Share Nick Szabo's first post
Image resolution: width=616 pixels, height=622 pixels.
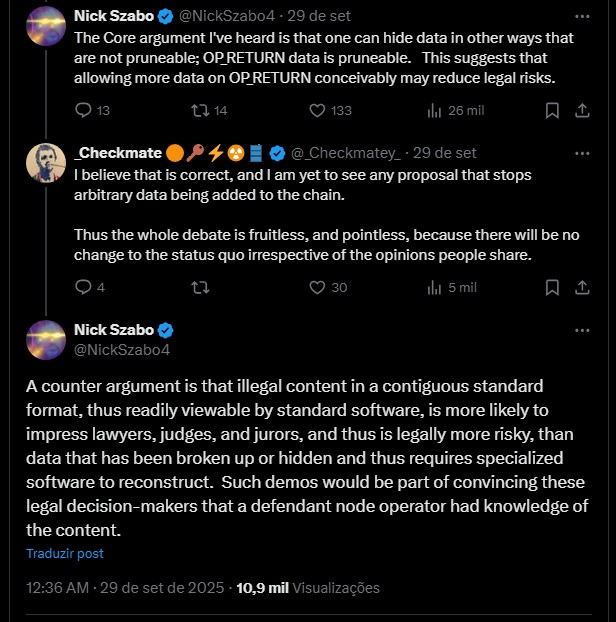[583, 110]
